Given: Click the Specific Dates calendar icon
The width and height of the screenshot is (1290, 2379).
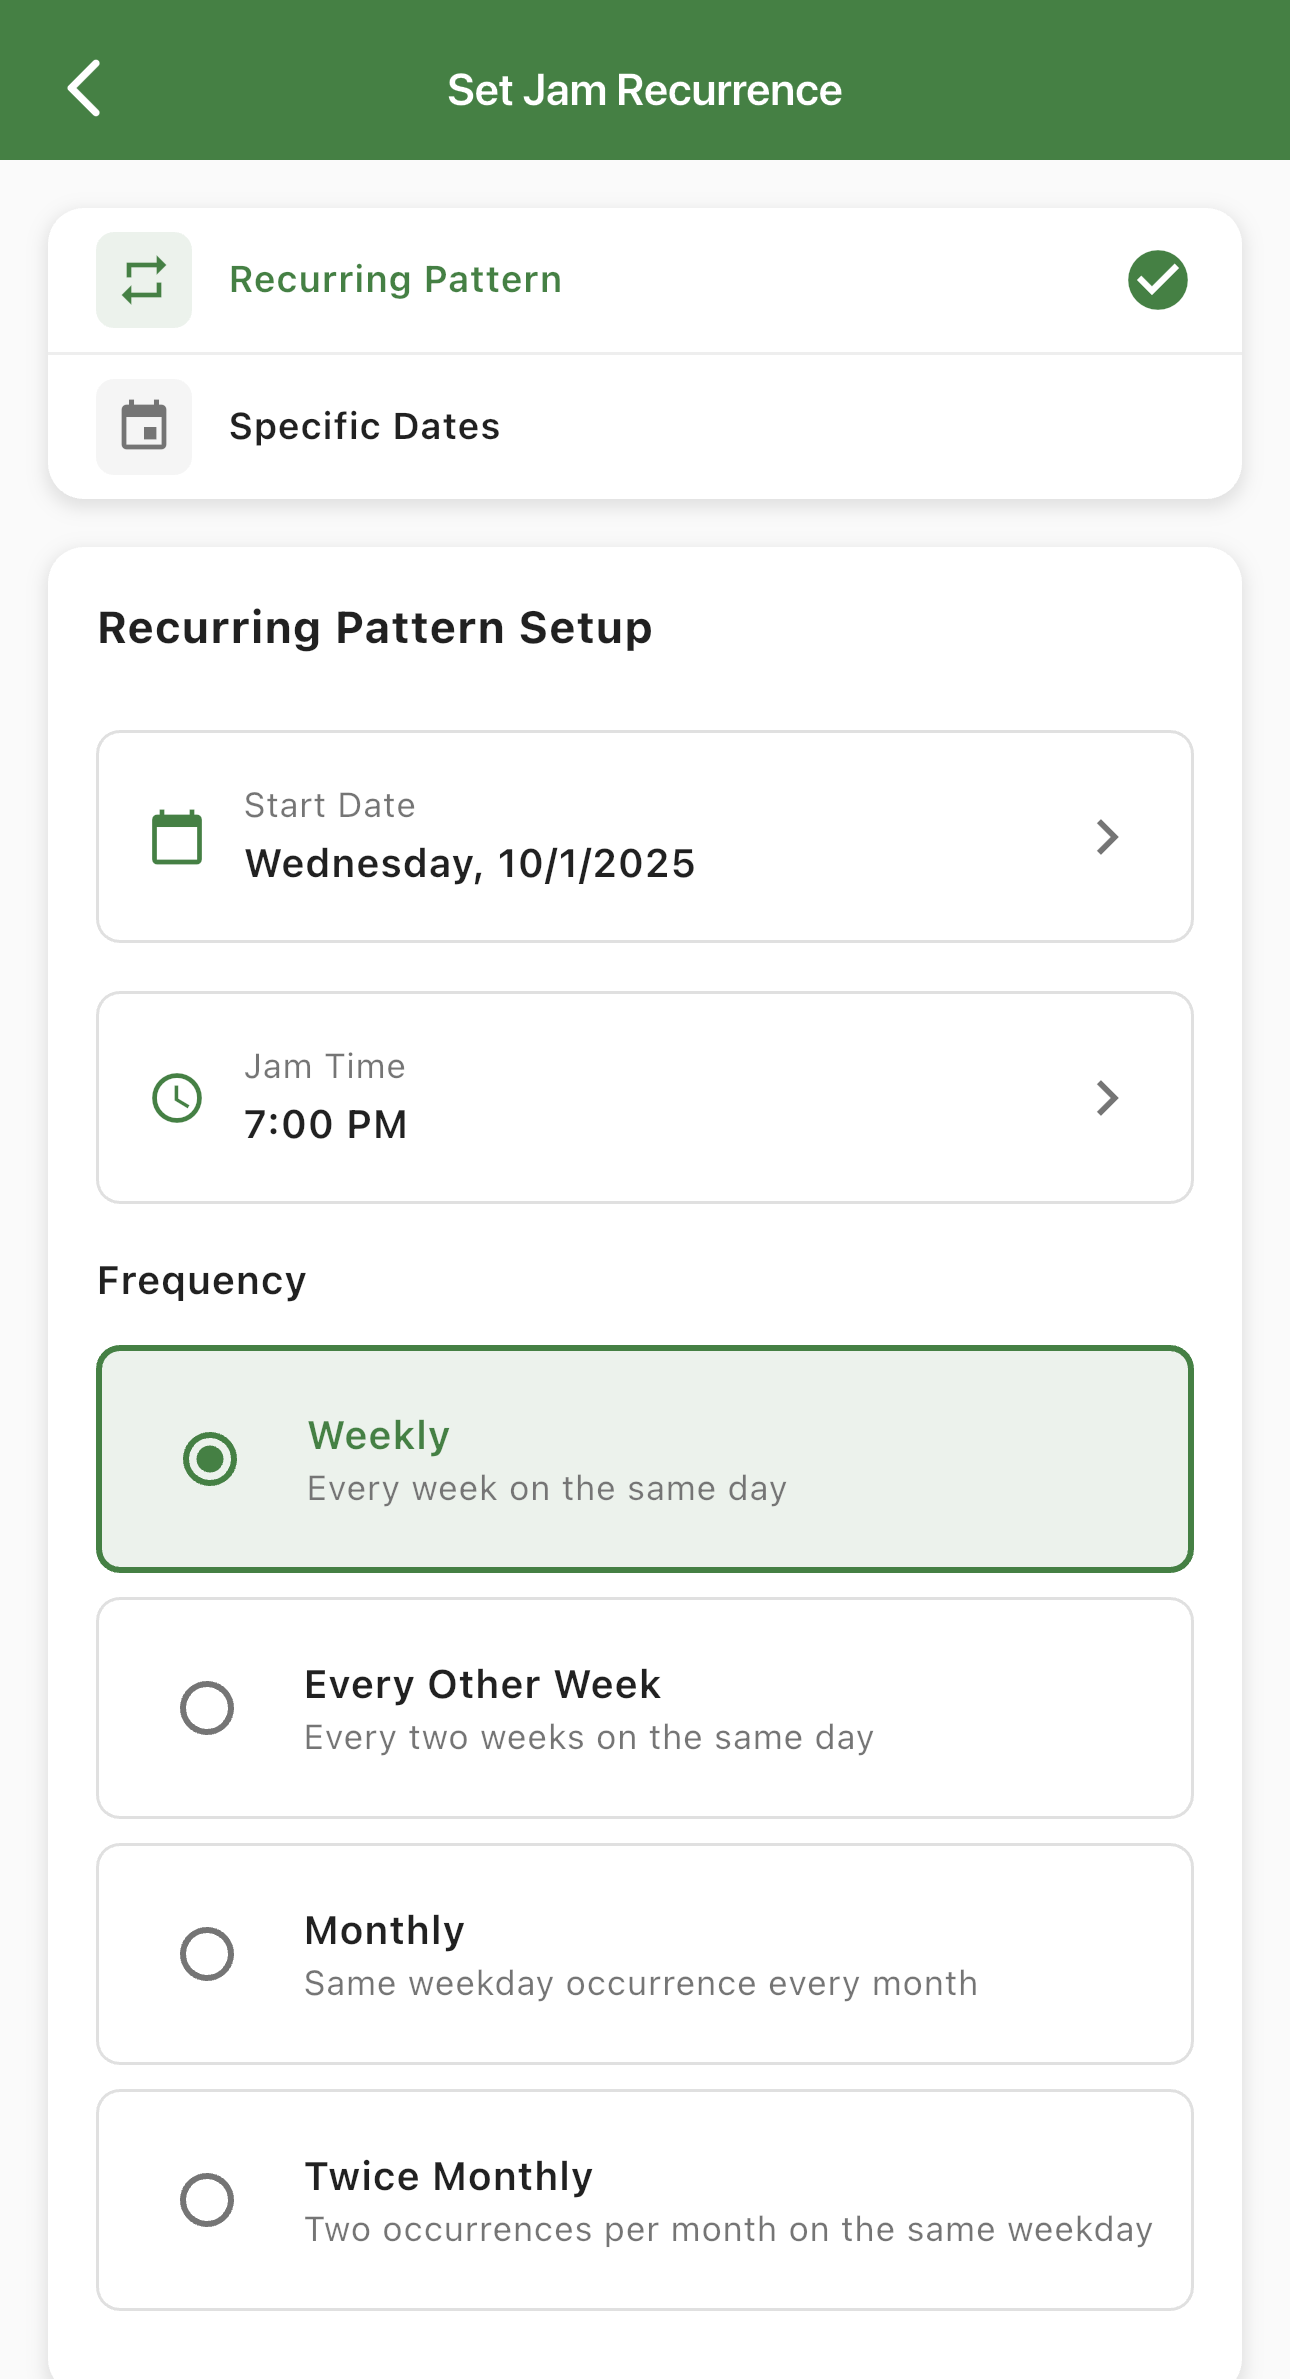Looking at the screenshot, I should (x=144, y=426).
